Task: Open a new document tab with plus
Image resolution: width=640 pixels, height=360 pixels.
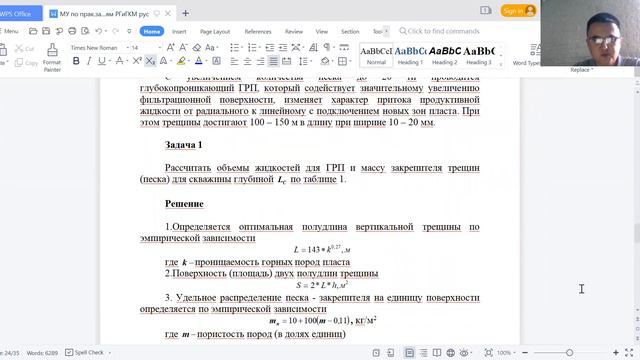Action: [x=185, y=13]
